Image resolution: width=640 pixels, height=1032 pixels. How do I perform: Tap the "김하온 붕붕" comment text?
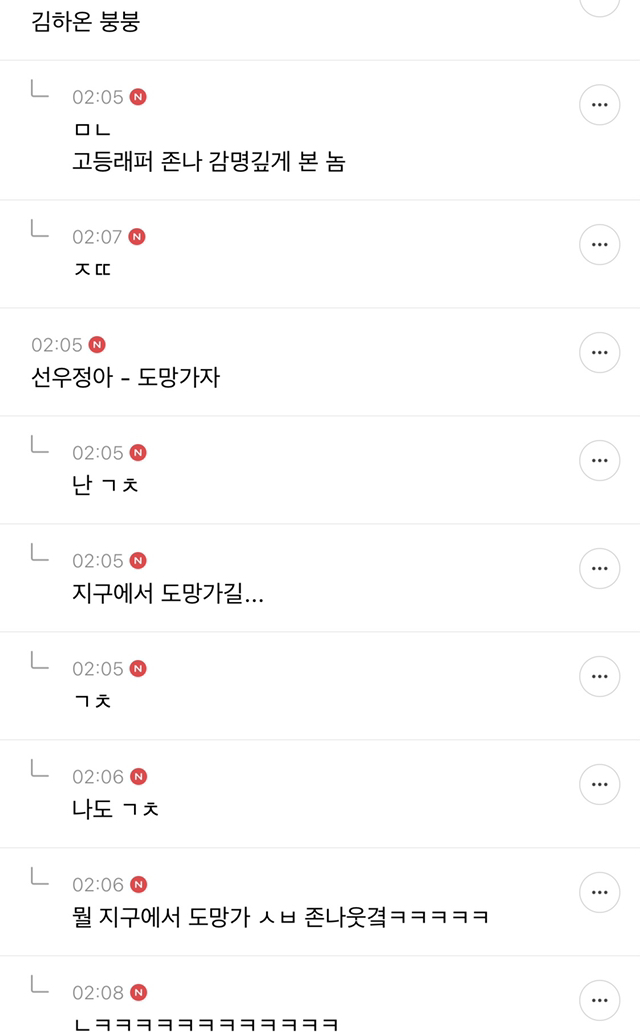[x=86, y=22]
